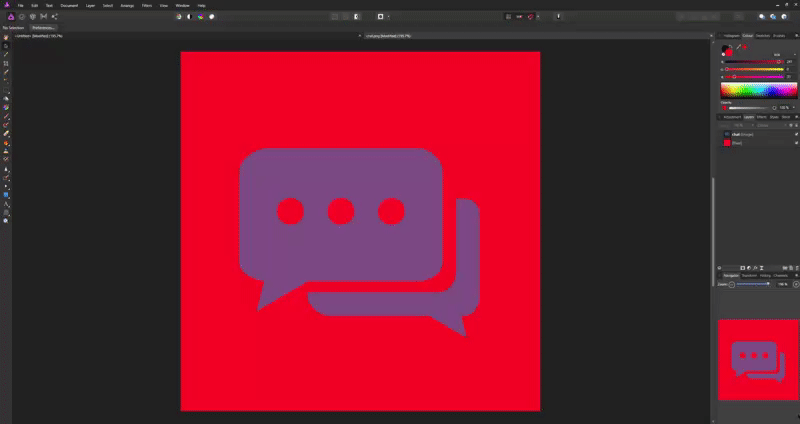Open the File menu
Image resolution: width=800 pixels, height=424 pixels.
pos(20,6)
